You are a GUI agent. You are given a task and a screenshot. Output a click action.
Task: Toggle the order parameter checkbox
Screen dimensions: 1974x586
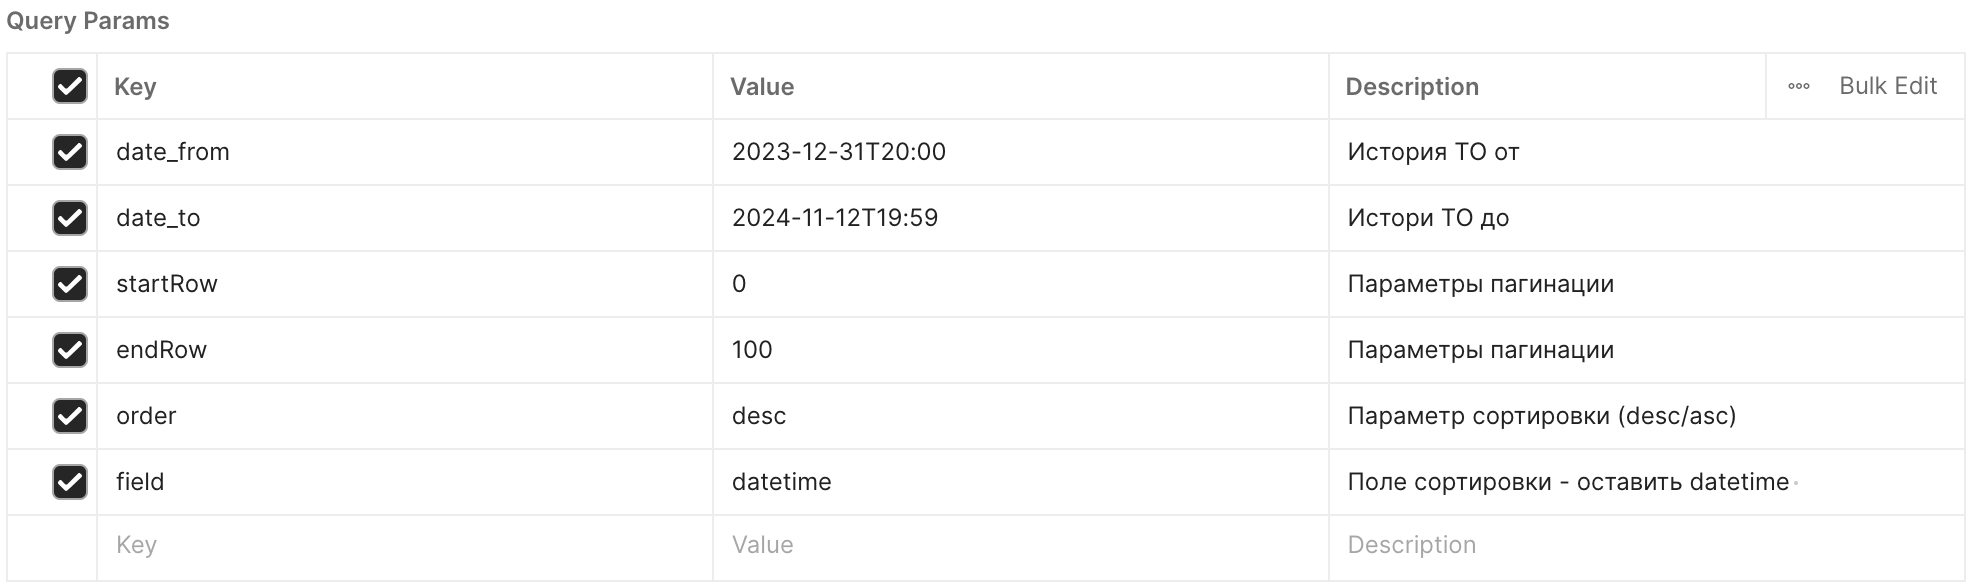coord(70,416)
